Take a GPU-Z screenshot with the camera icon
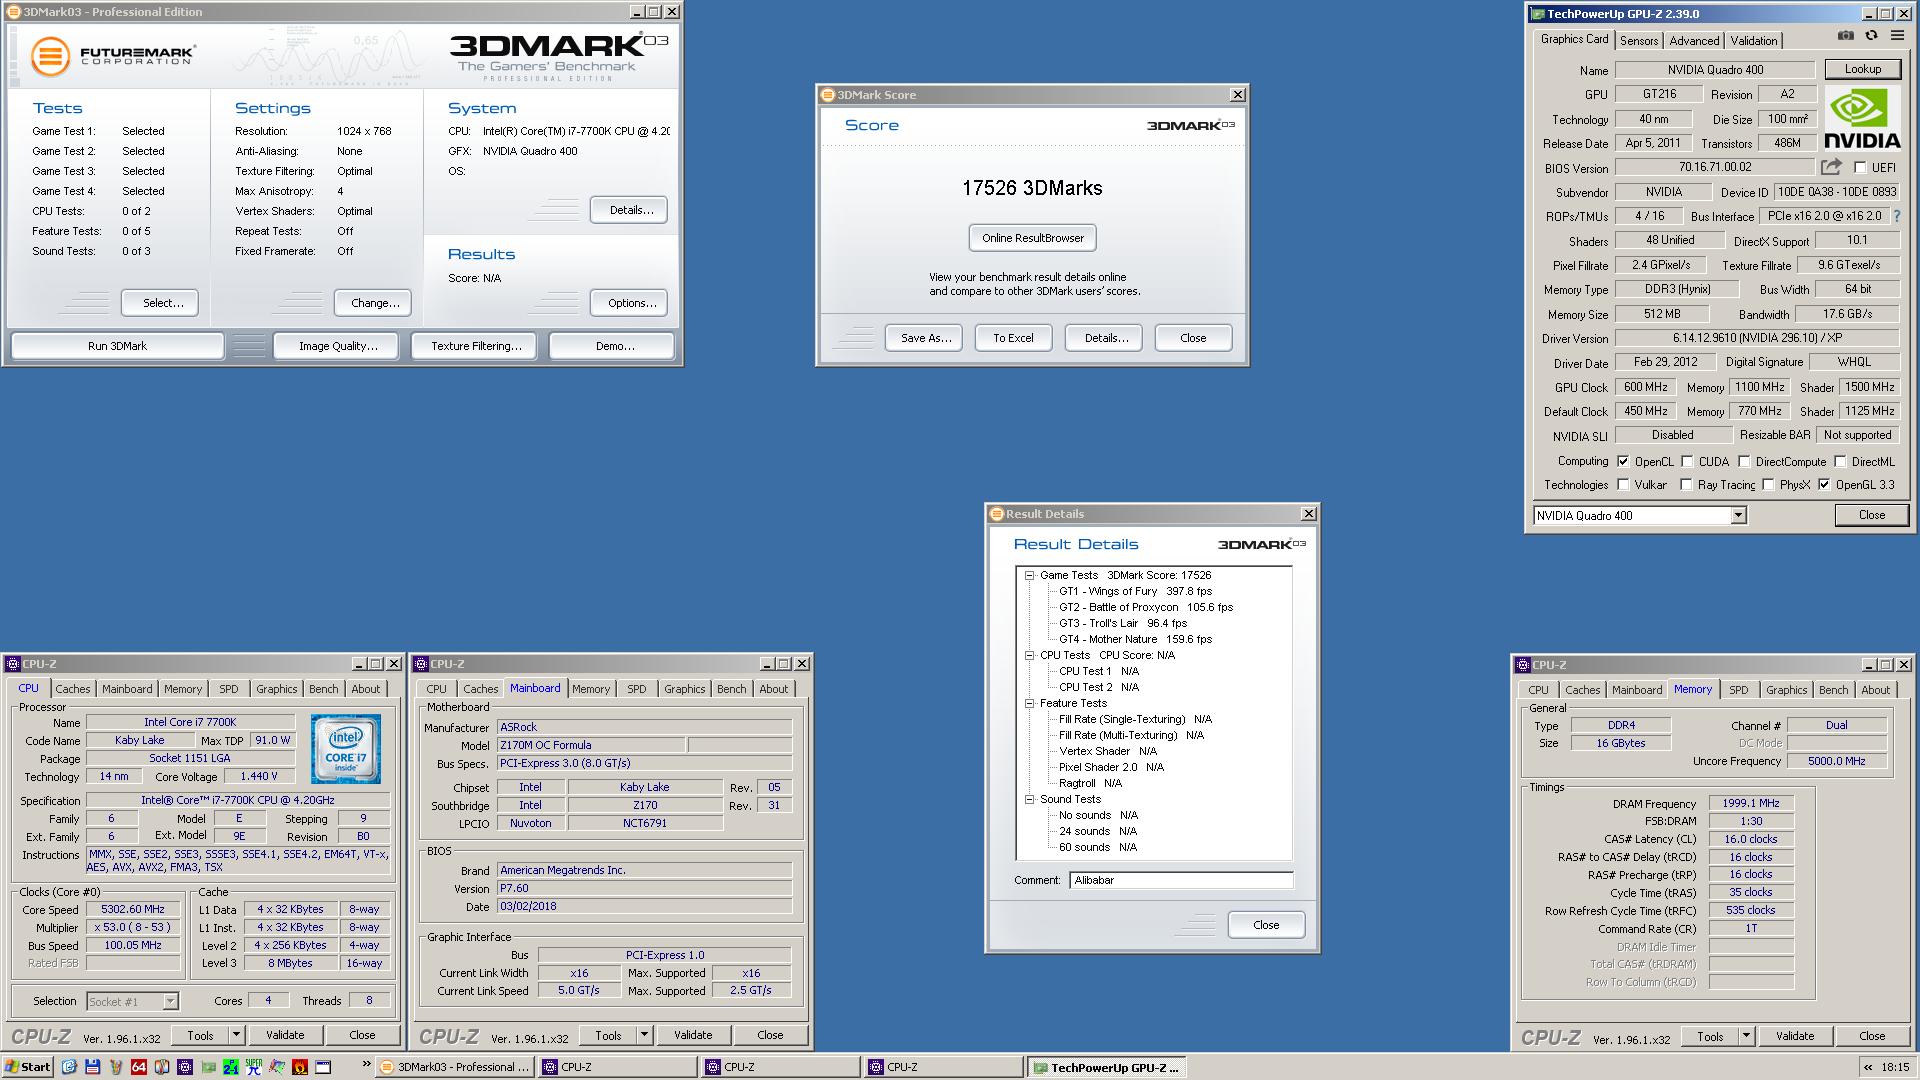The width and height of the screenshot is (1920, 1080). coord(1846,36)
